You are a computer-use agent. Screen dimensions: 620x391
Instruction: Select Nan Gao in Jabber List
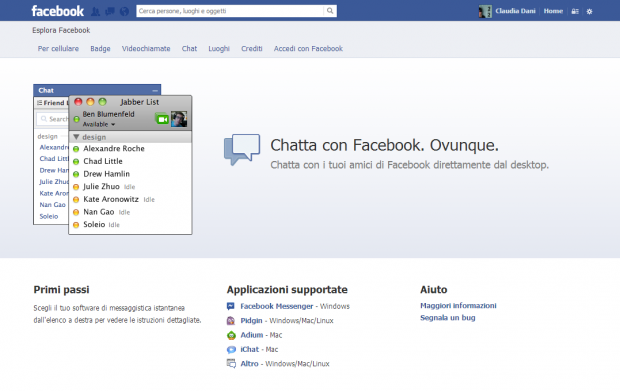(99, 212)
